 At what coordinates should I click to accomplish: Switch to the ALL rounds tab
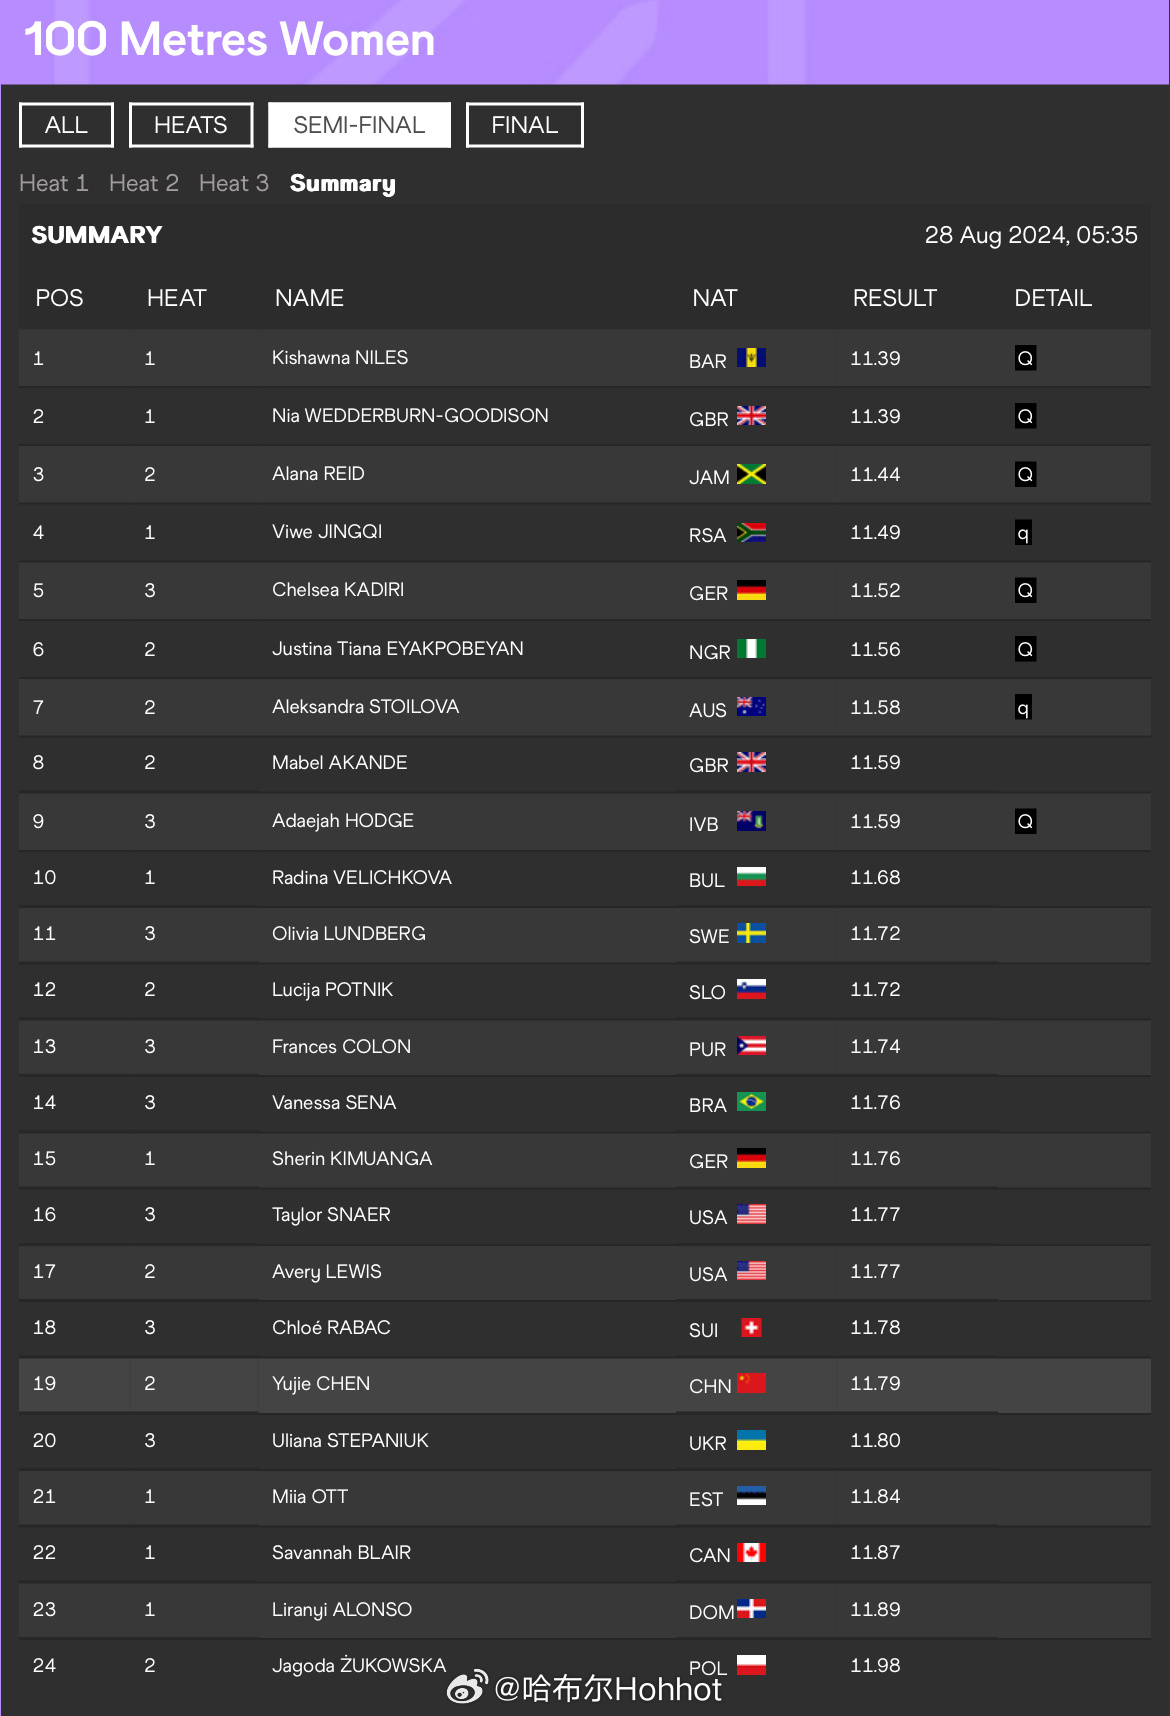(66, 125)
